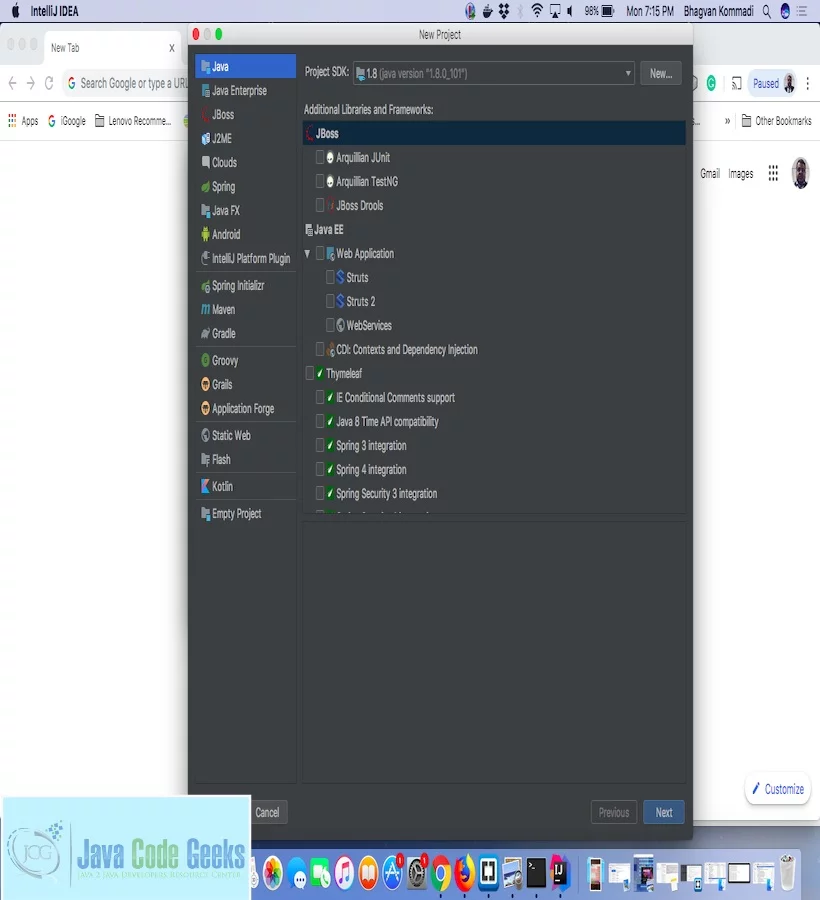
Task: Click Customize button on Chrome new tab
Action: (778, 789)
